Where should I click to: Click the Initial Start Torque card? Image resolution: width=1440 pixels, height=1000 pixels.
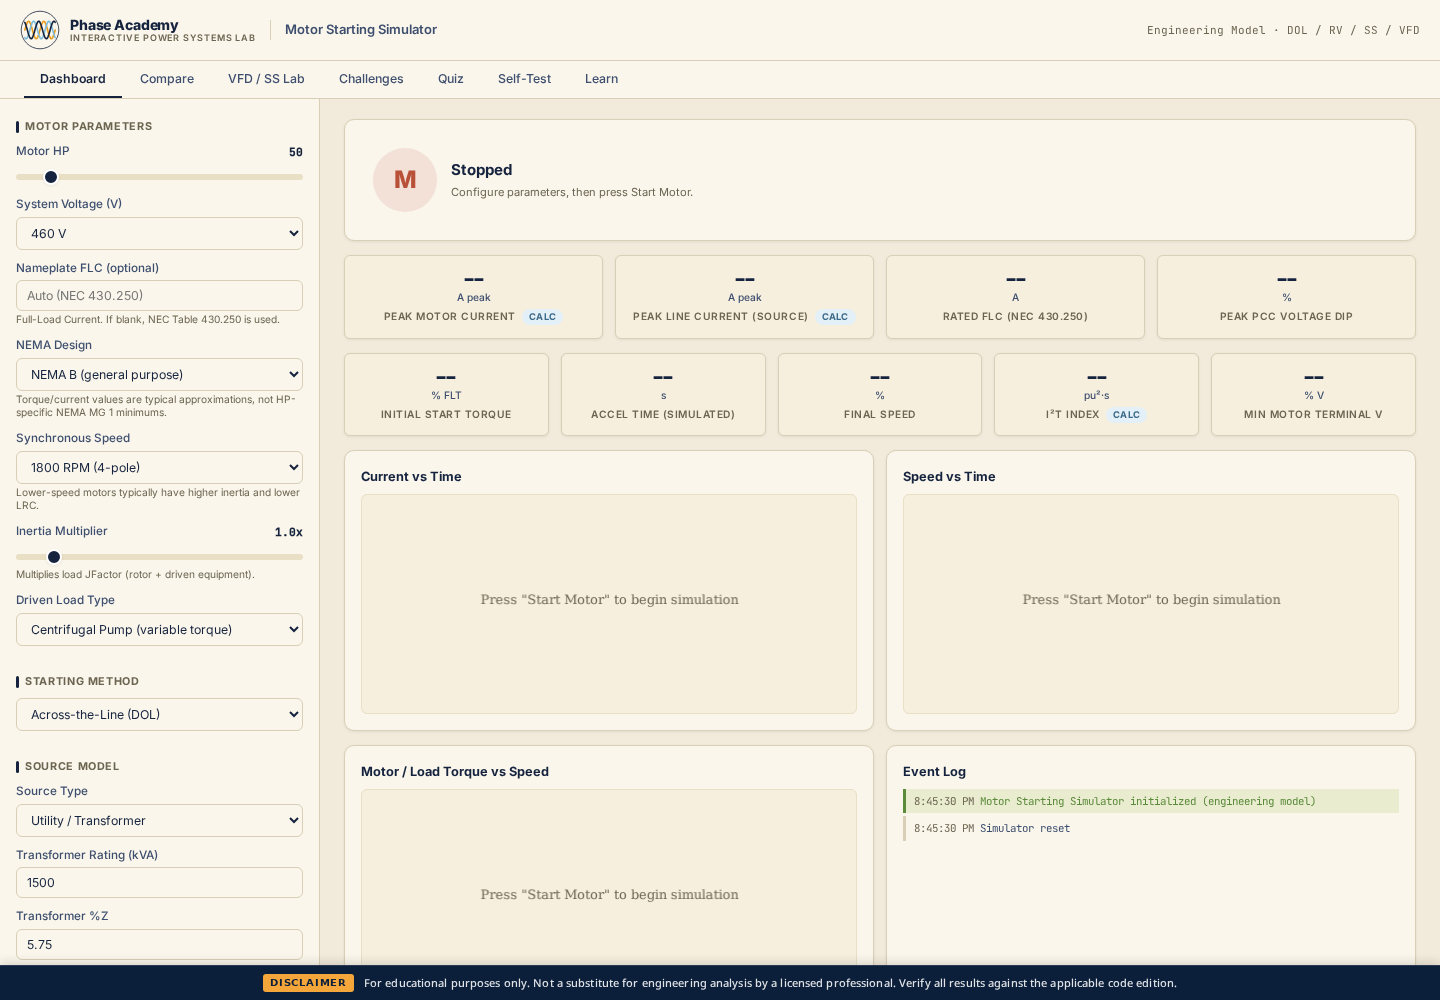(x=446, y=395)
